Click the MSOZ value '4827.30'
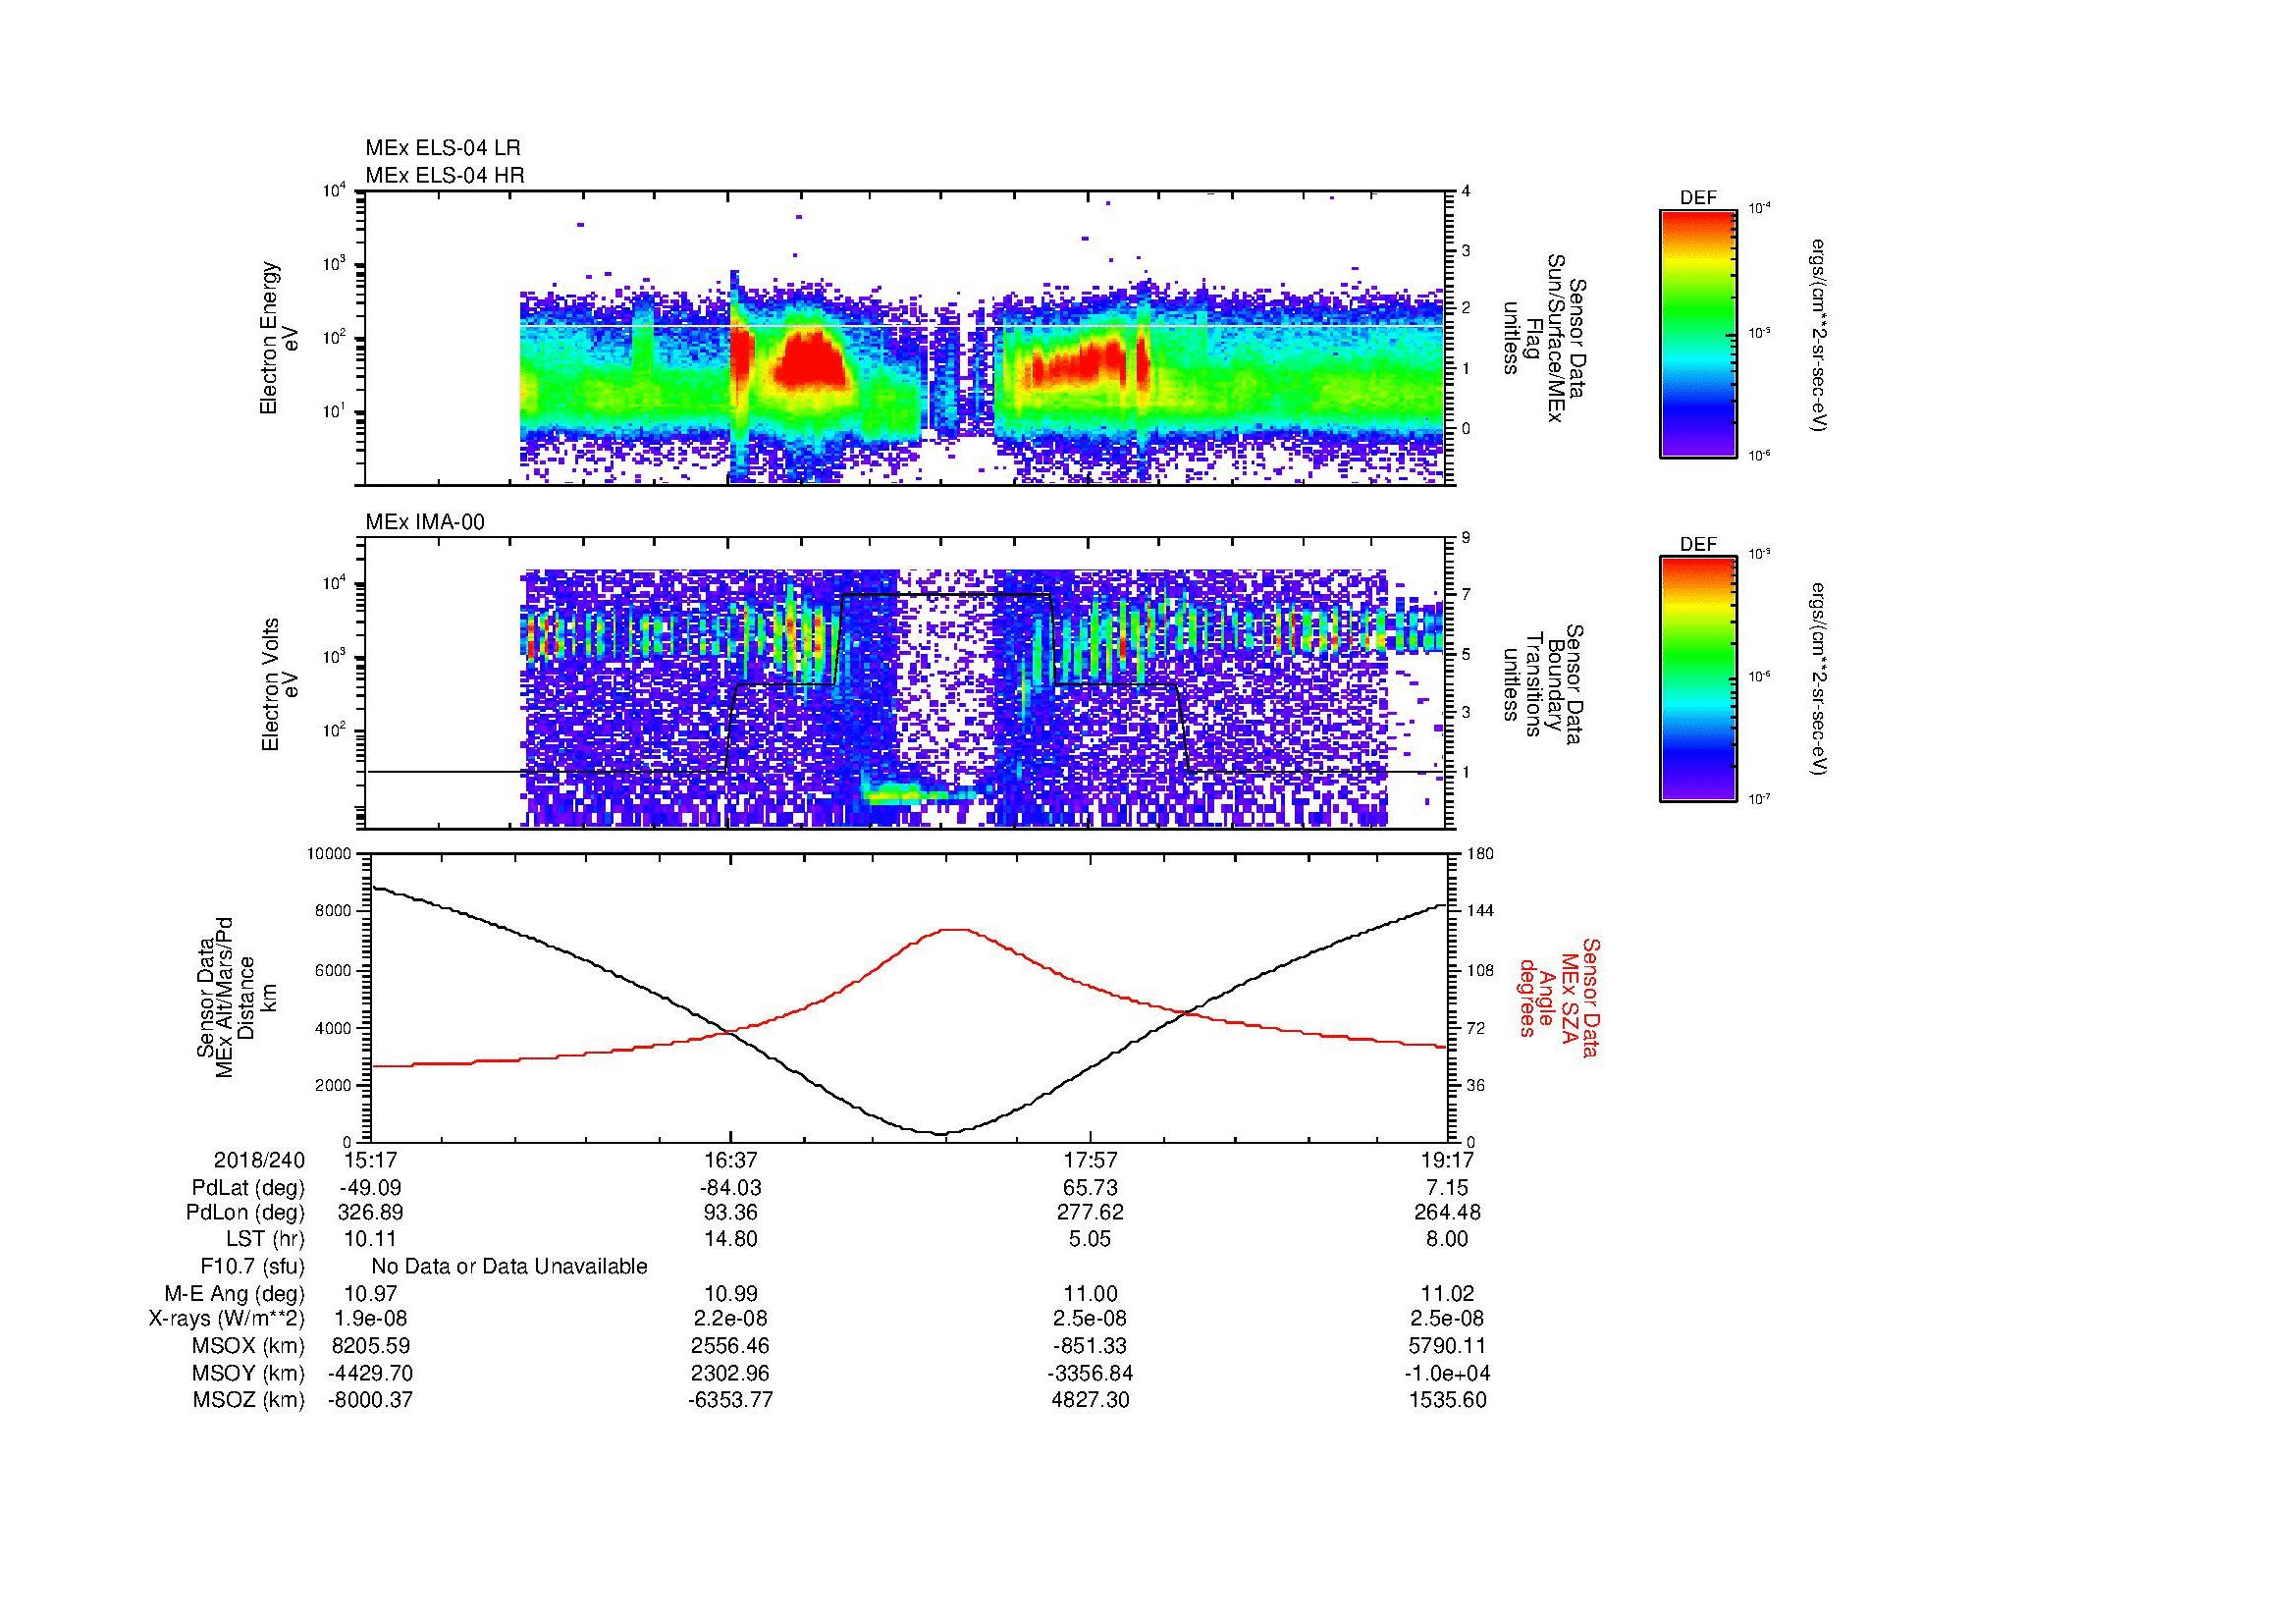 1089,1400
